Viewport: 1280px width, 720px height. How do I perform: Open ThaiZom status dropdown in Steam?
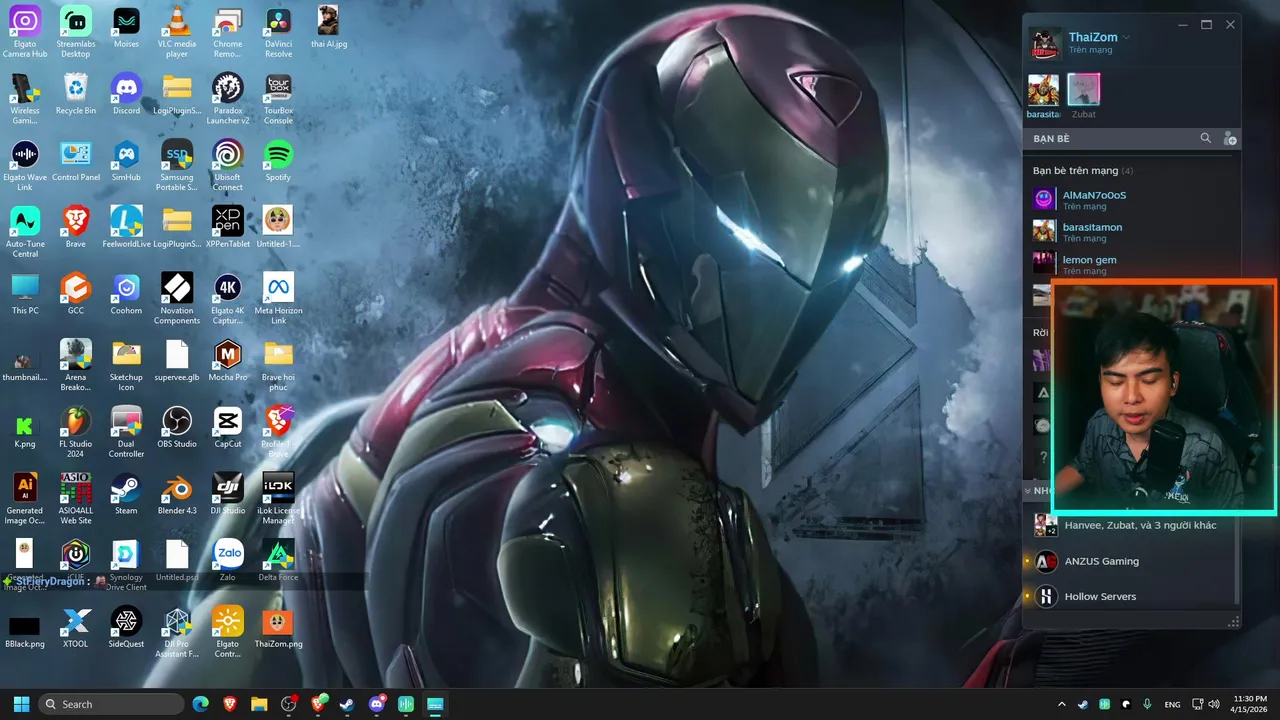click(x=1126, y=37)
